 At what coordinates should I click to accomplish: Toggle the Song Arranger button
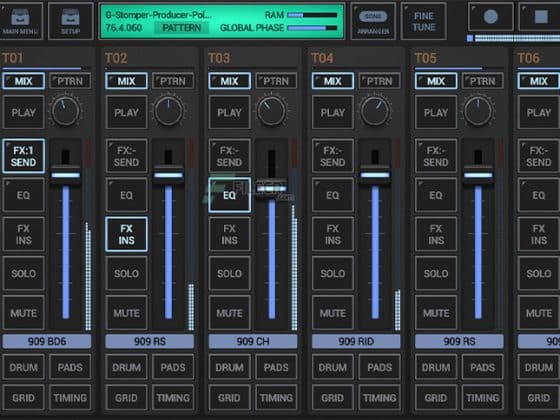tap(373, 21)
